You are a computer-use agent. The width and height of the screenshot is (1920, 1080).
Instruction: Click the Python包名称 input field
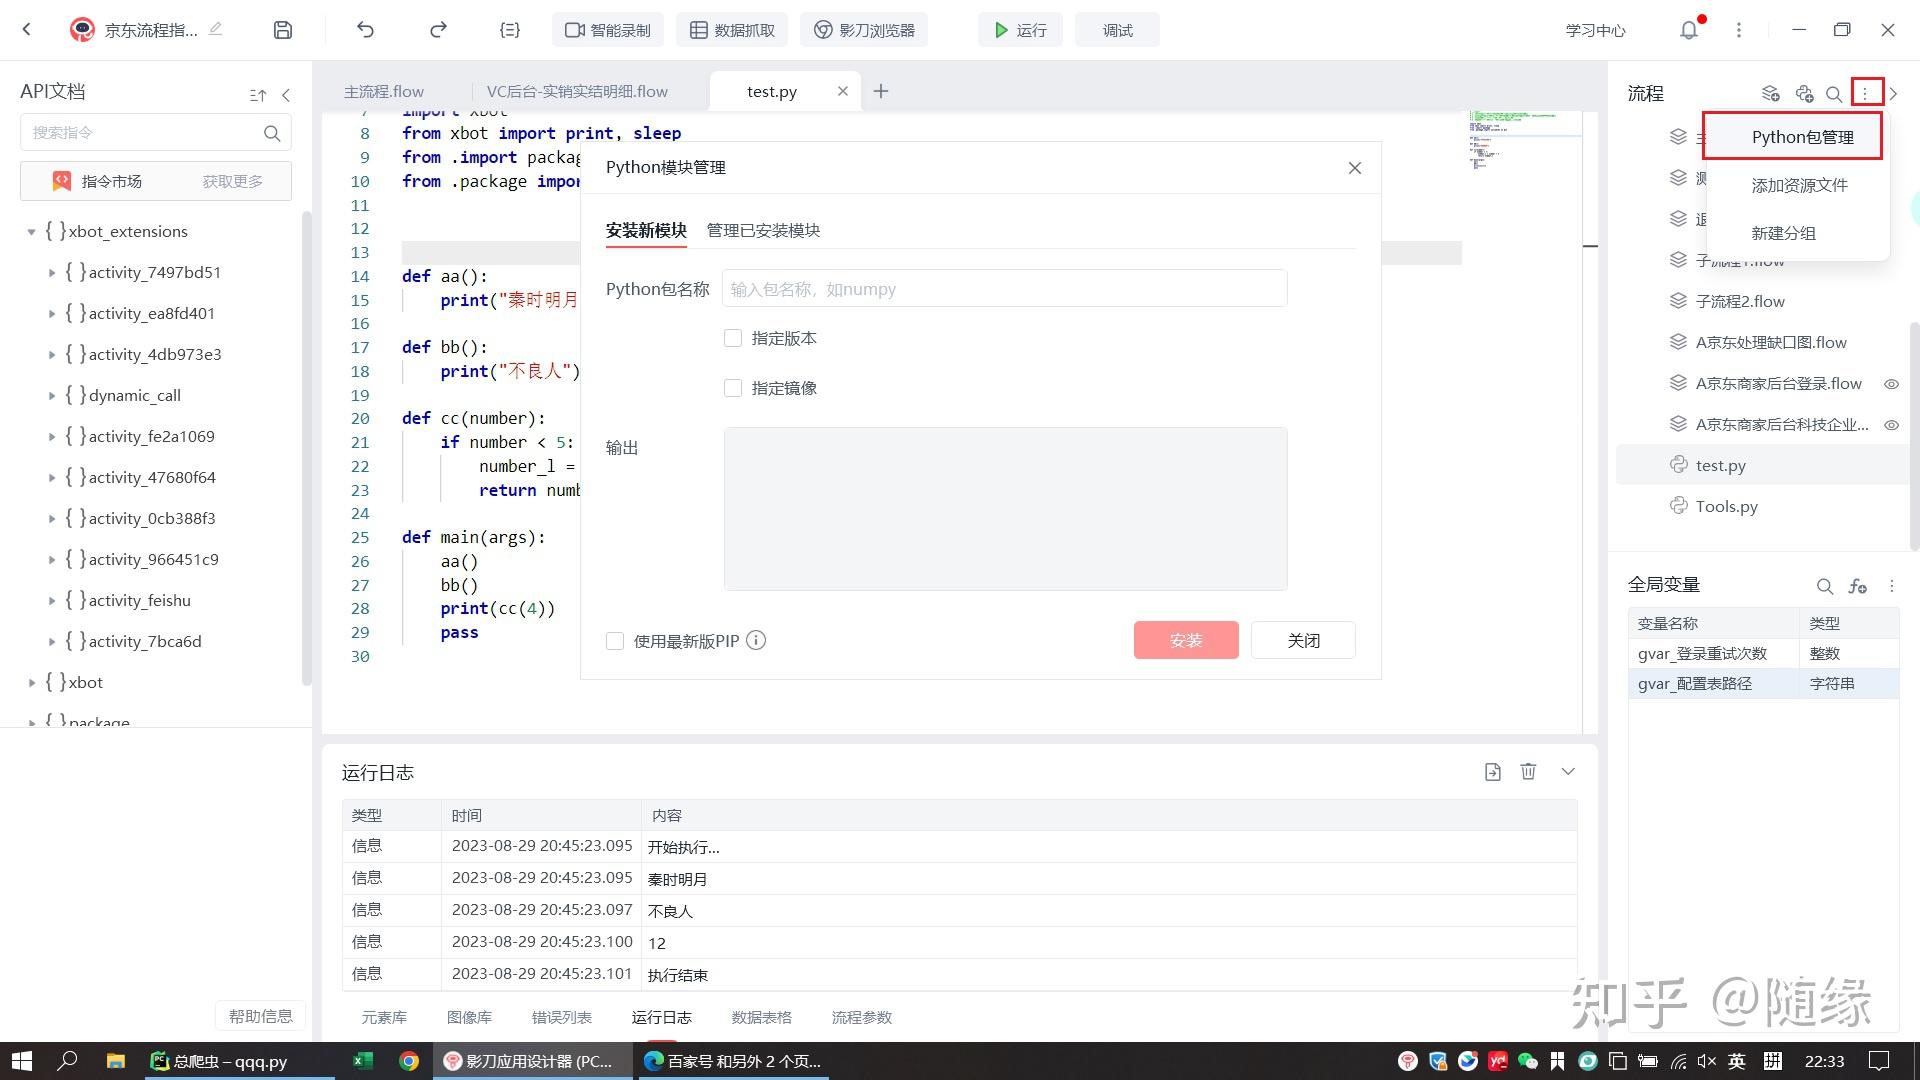click(x=1004, y=289)
